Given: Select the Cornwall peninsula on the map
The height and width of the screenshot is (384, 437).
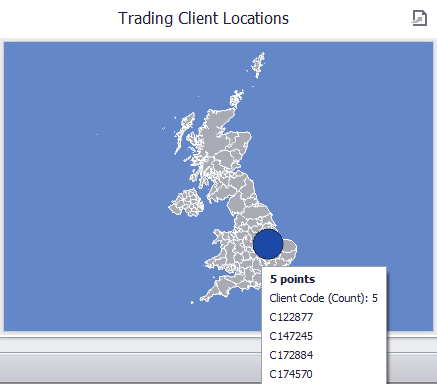Looking at the screenshot, I should pos(211,294).
